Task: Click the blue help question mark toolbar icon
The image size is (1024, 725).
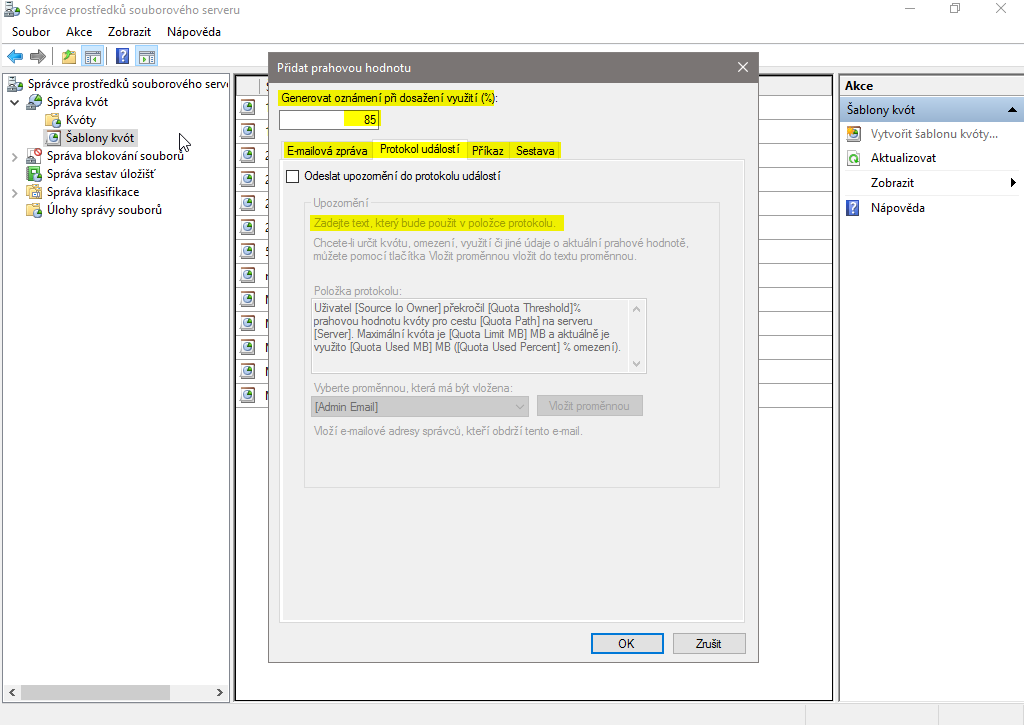Action: [x=122, y=56]
